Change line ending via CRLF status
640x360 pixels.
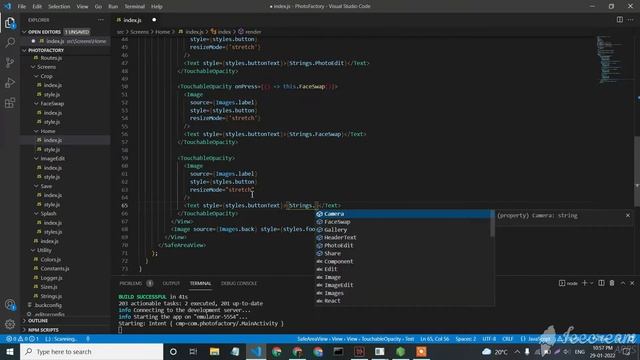pos(507,339)
